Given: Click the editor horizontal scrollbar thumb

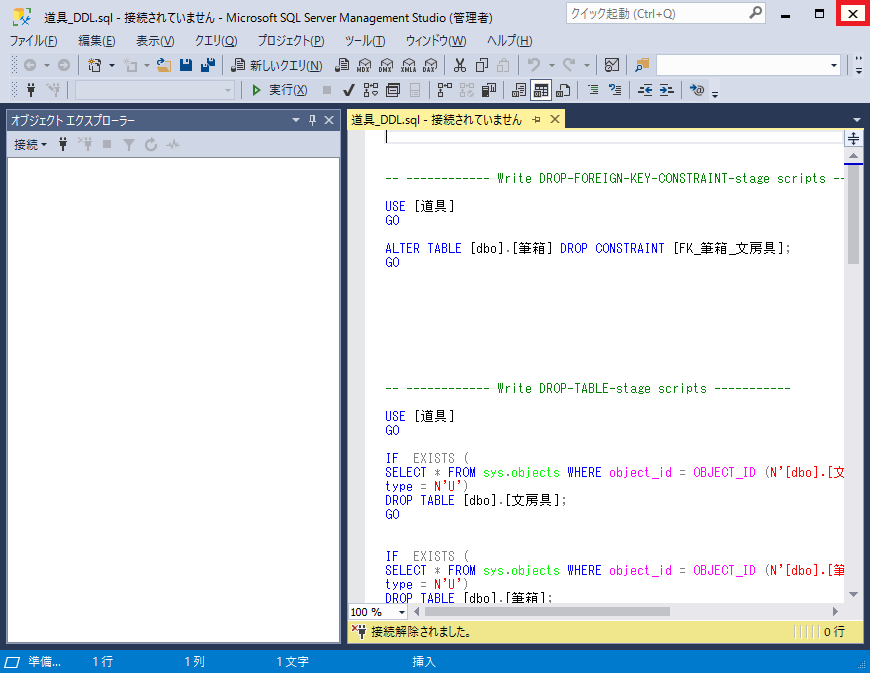Looking at the screenshot, I should [x=546, y=612].
